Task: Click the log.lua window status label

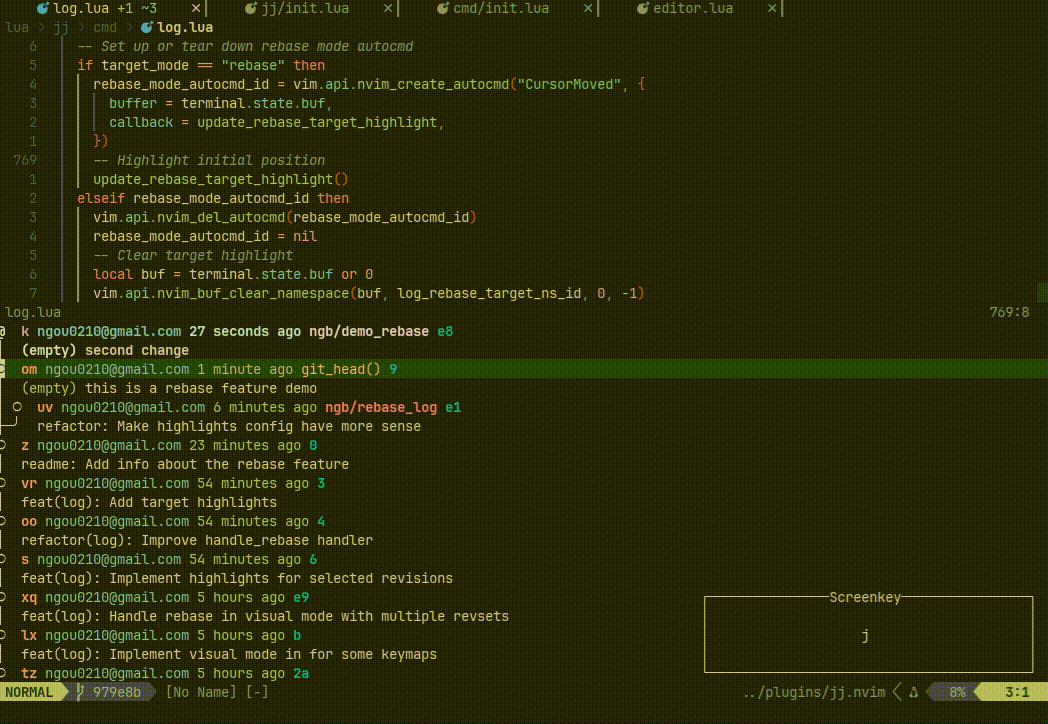Action: [x=33, y=312]
